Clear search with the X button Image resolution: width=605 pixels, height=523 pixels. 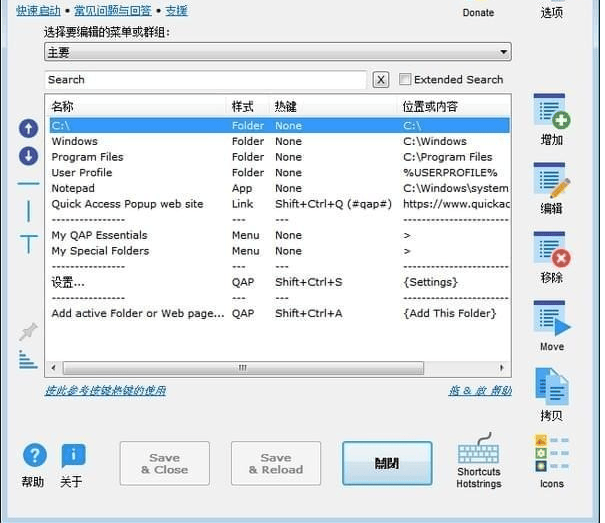[381, 80]
